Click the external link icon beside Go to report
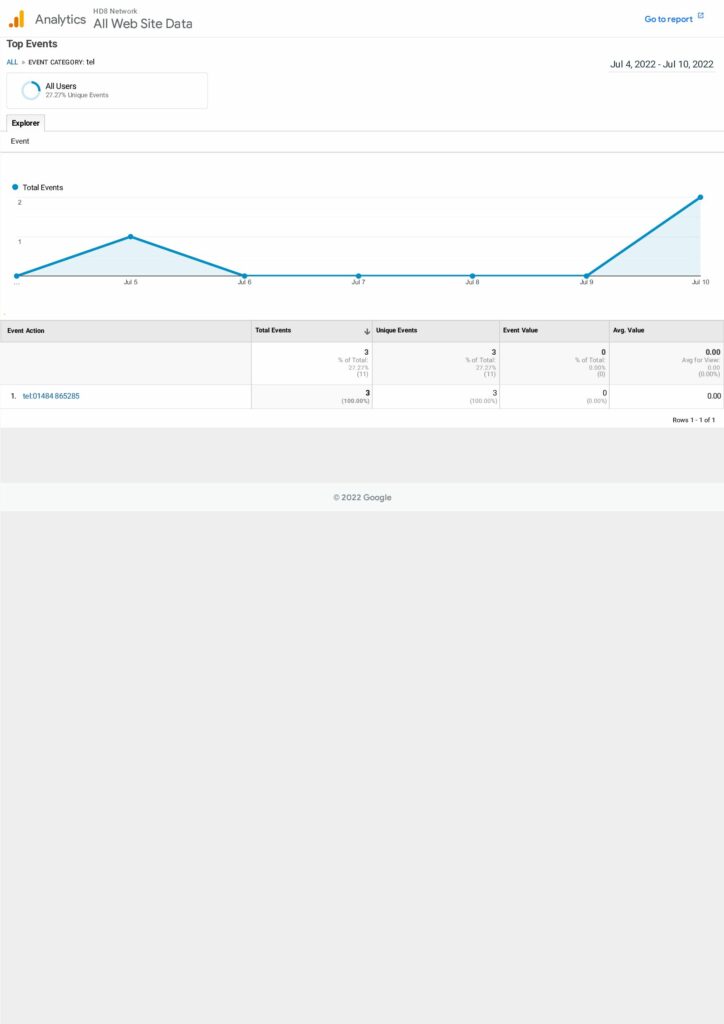724x1024 pixels. click(x=700, y=17)
